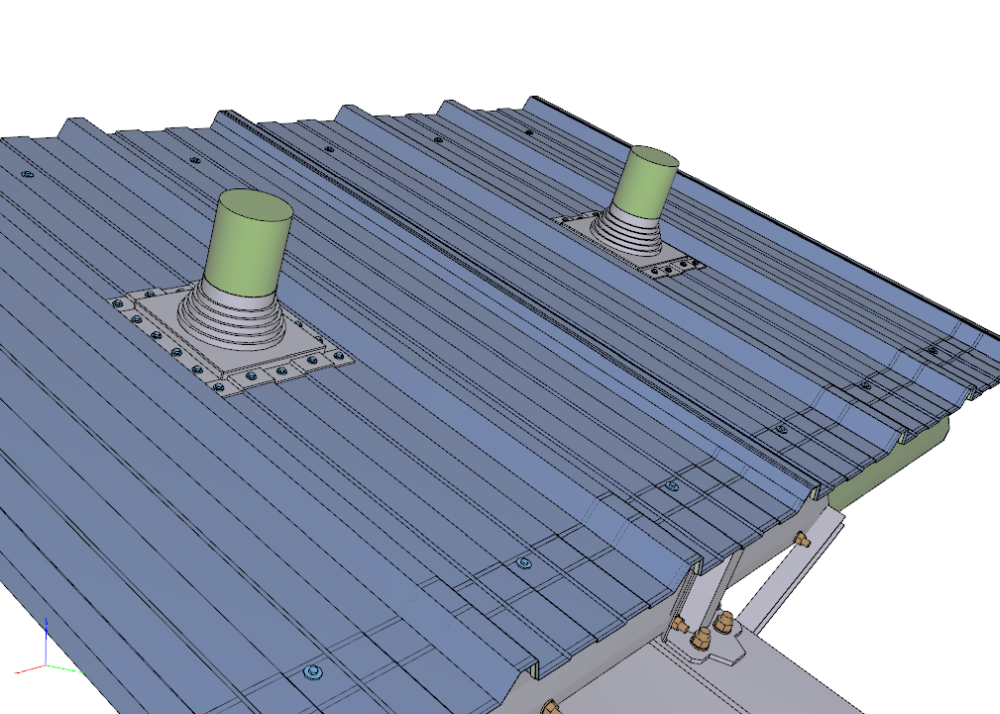
Task: Select the brass bolt on the diagonal brace
Action: click(x=800, y=541)
